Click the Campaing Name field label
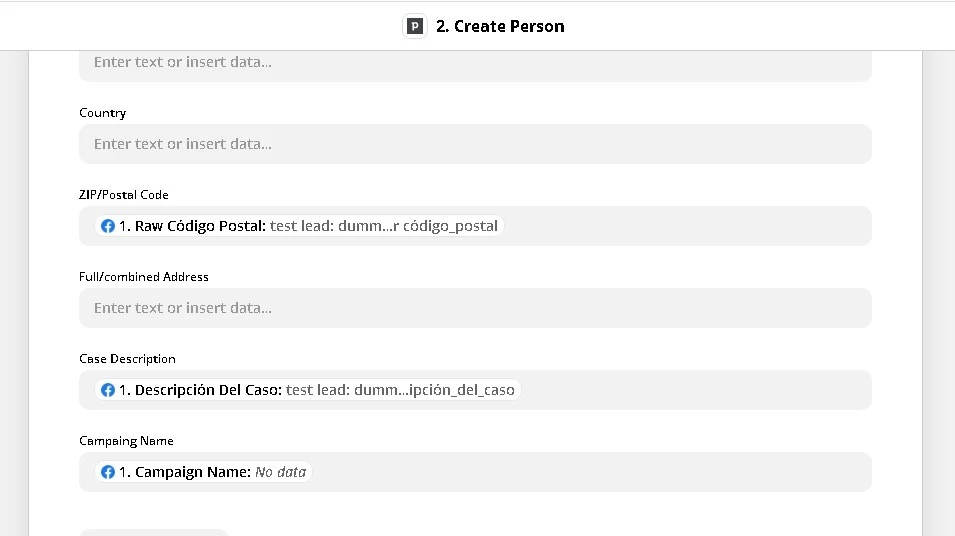Image resolution: width=955 pixels, height=536 pixels. click(x=126, y=441)
